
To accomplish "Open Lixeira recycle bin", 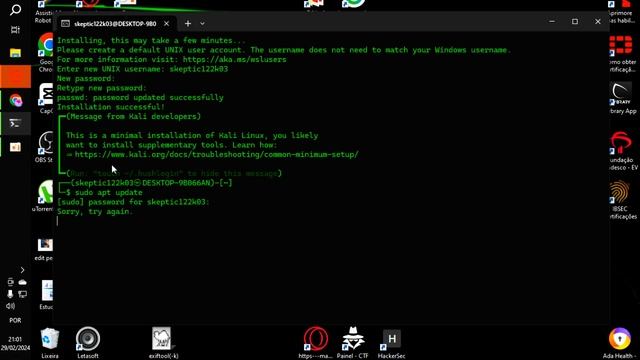I will pyautogui.click(x=50, y=343).
